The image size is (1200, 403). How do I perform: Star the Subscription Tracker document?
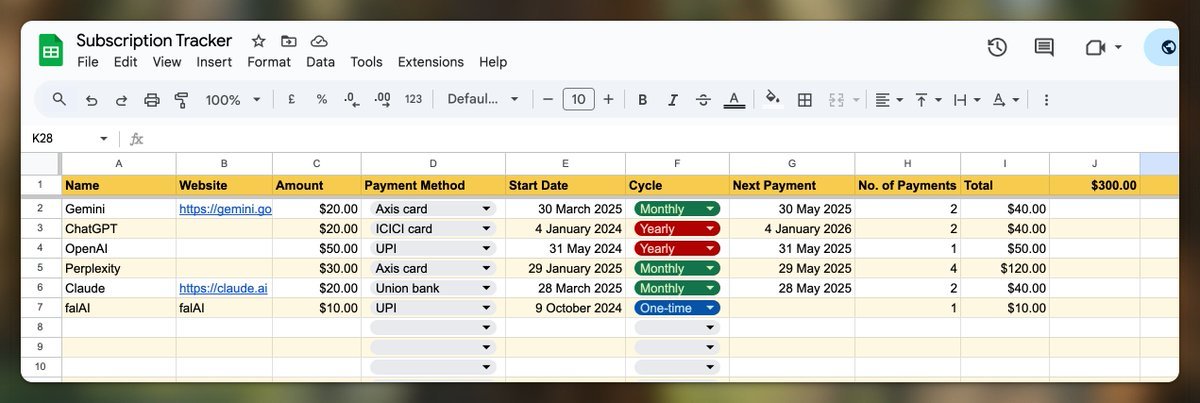coord(258,41)
